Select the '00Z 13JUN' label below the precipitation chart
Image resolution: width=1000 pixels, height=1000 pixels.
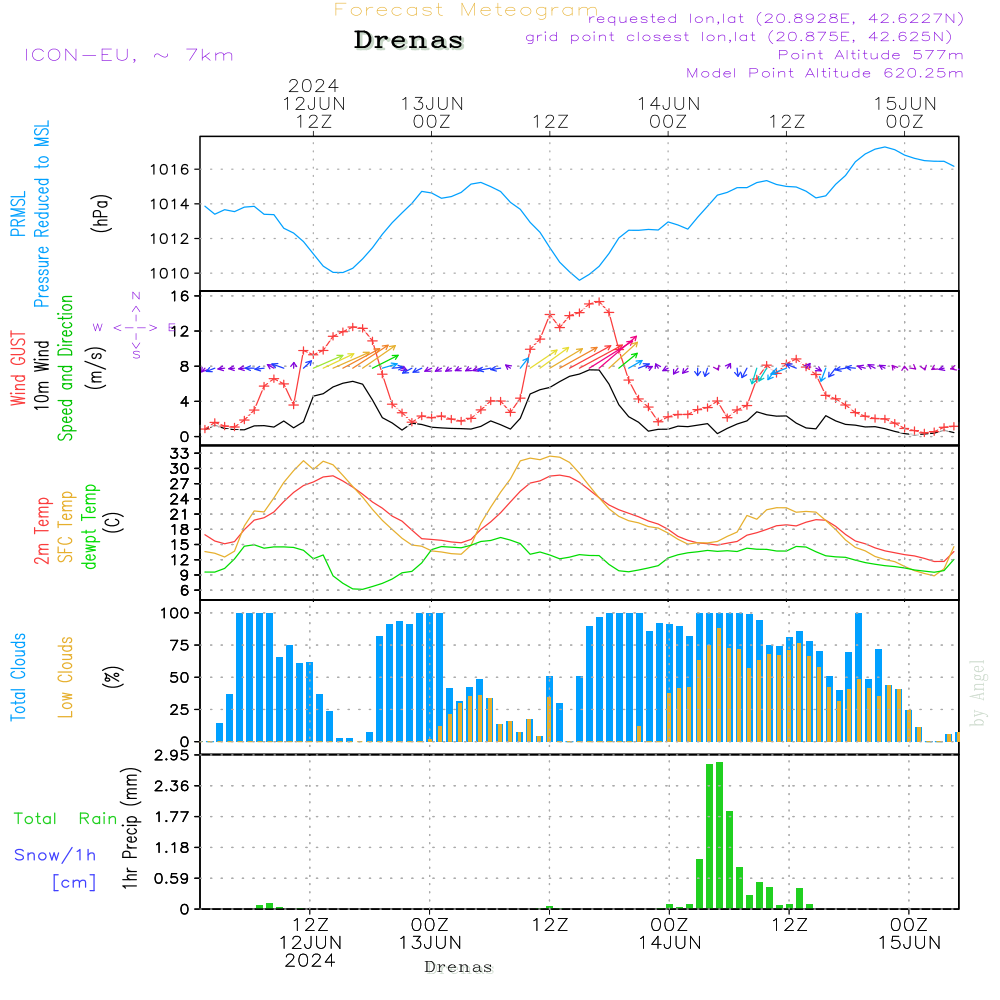tap(430, 934)
